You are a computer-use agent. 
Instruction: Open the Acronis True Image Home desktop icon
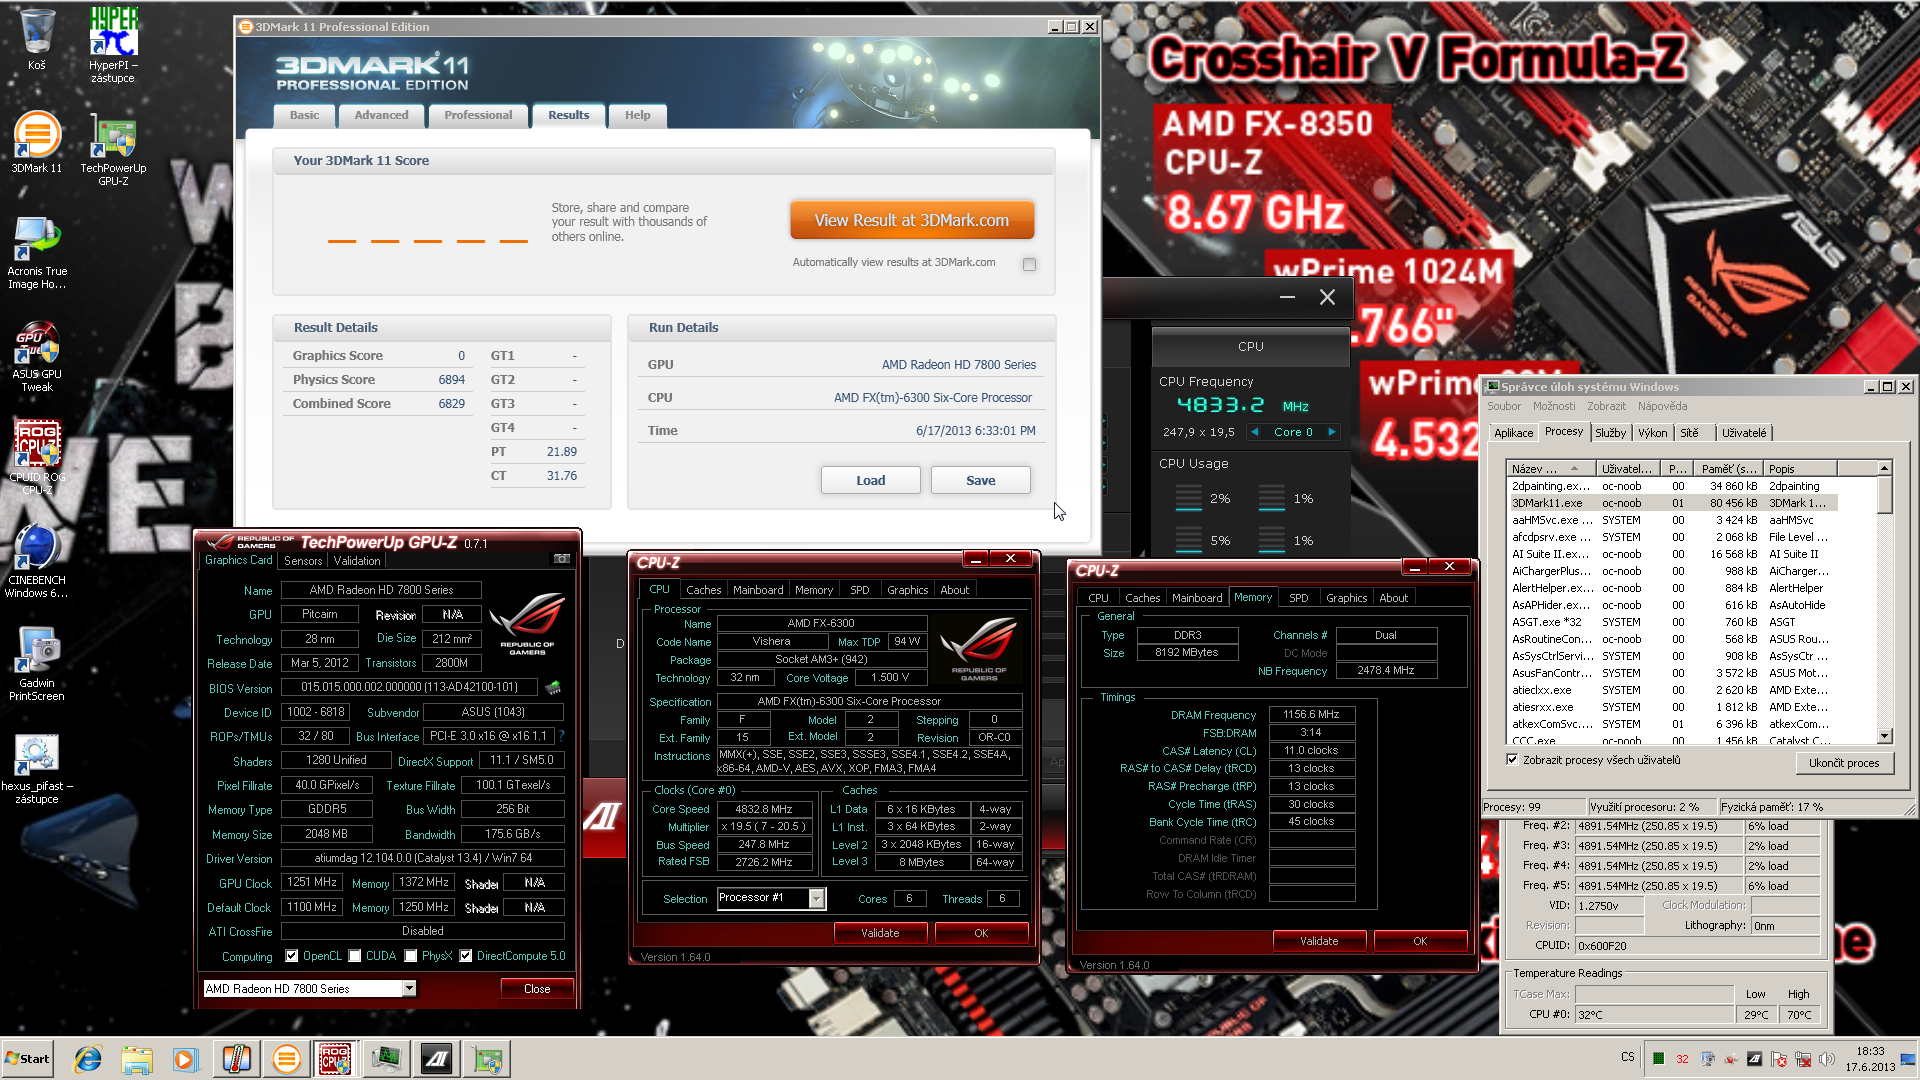point(37,252)
